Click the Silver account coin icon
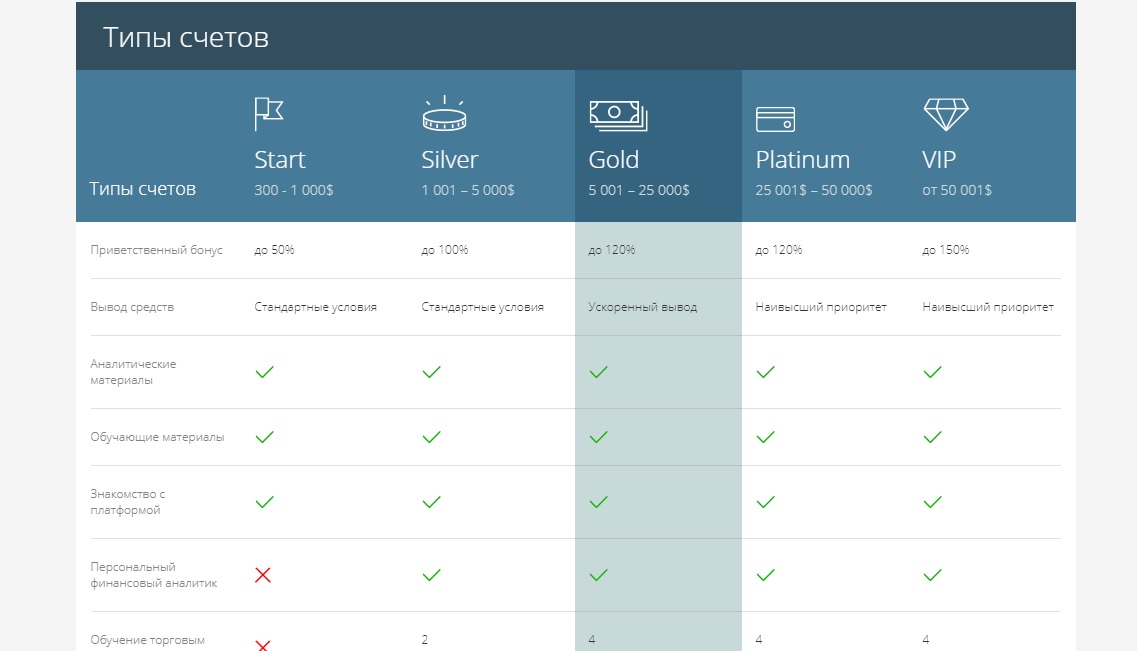 tap(445, 113)
